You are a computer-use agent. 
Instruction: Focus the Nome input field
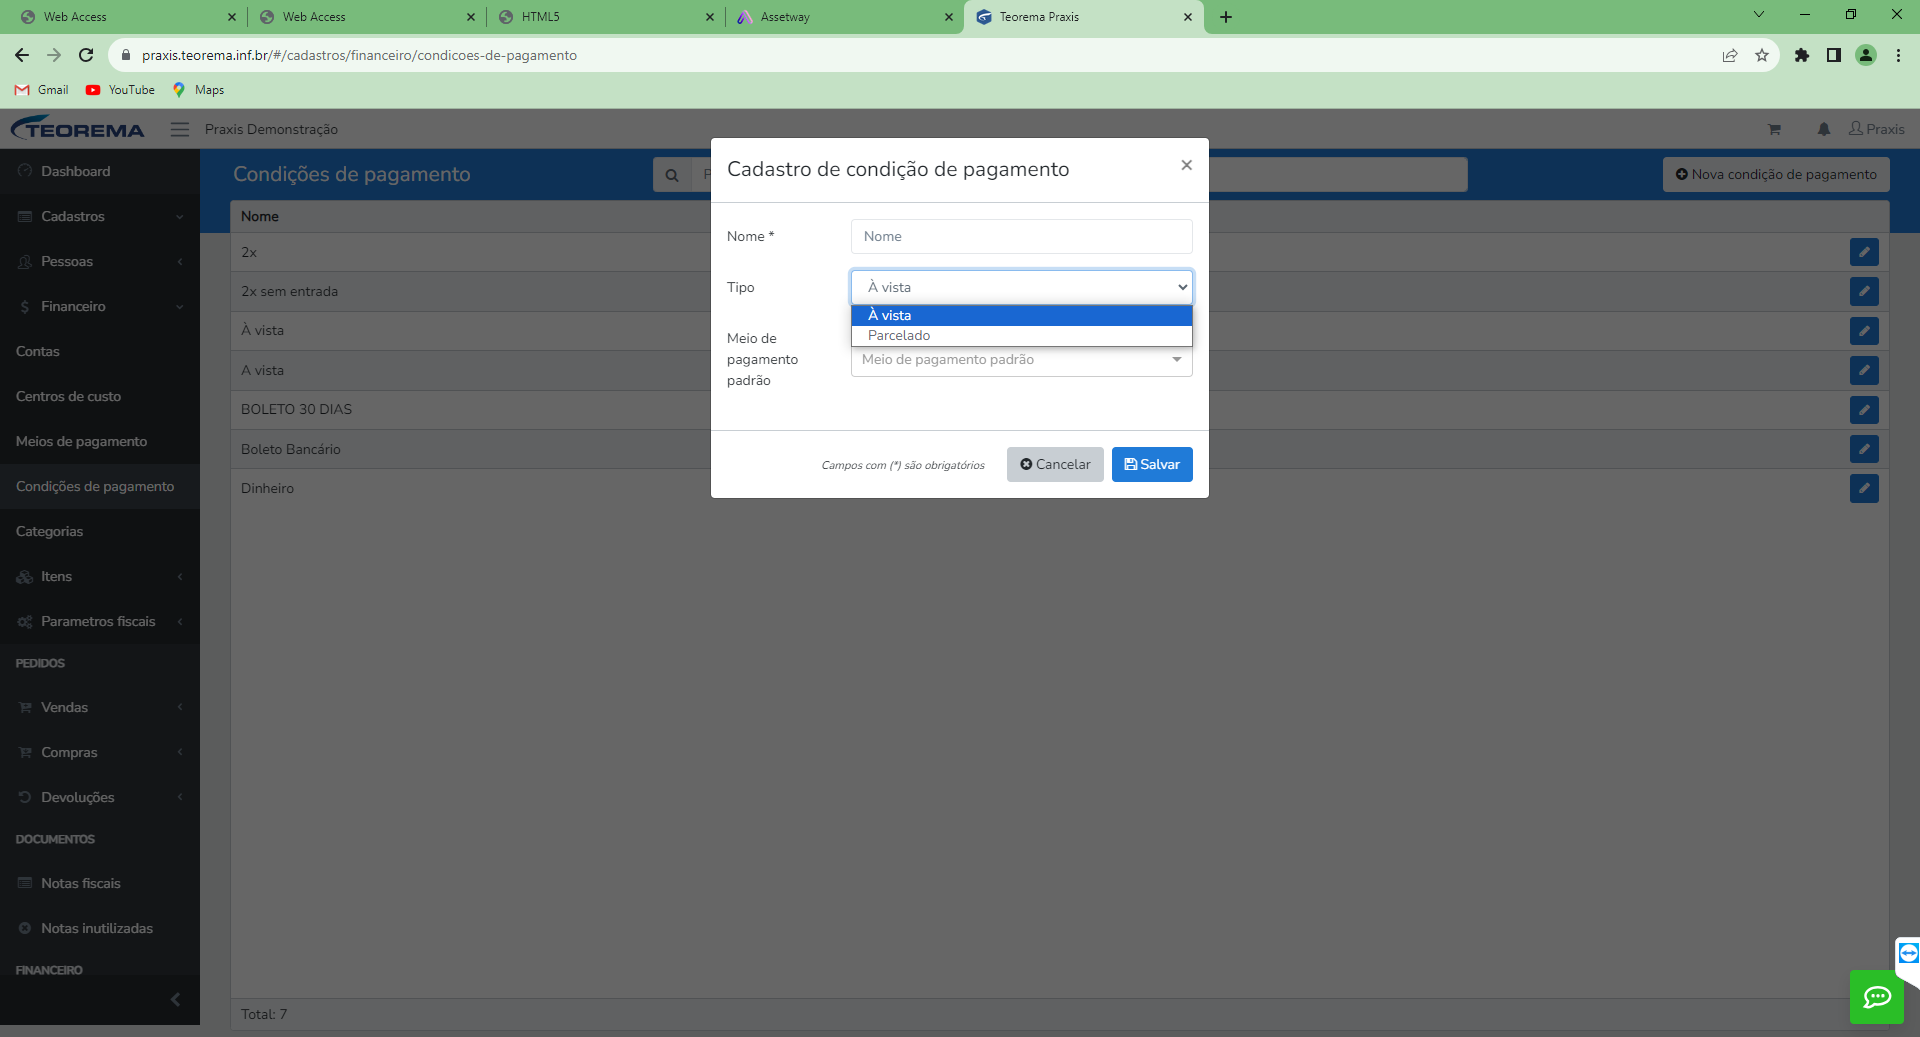tap(1021, 236)
